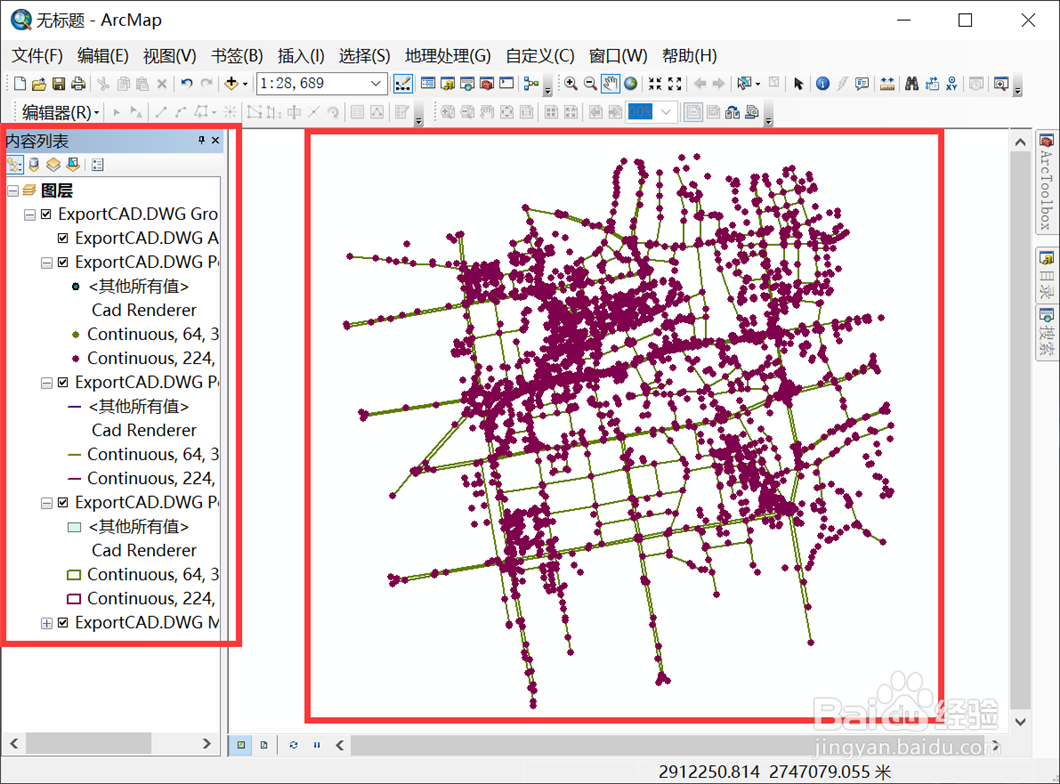This screenshot has height=784, width=1060.
Task: Select the Measure tool
Action: click(887, 83)
